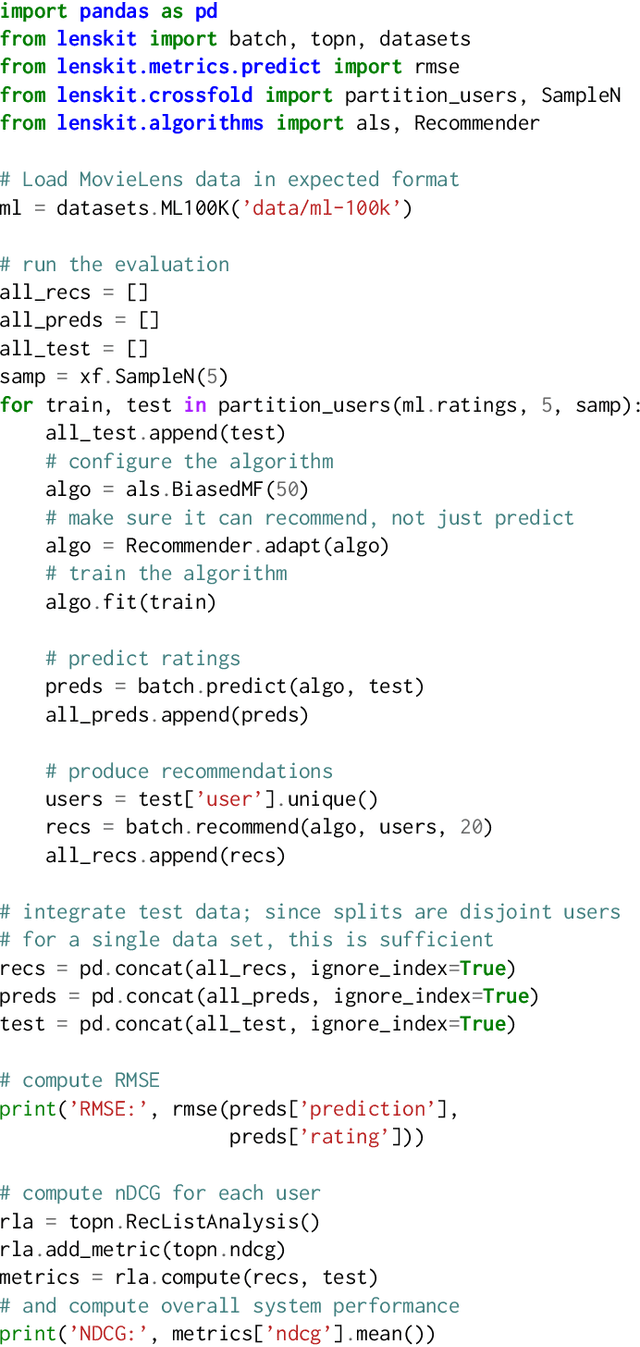Image resolution: width=640 pixels, height=1347 pixels.
Task: Click the 'import pandas as pd' line
Action: click(109, 11)
